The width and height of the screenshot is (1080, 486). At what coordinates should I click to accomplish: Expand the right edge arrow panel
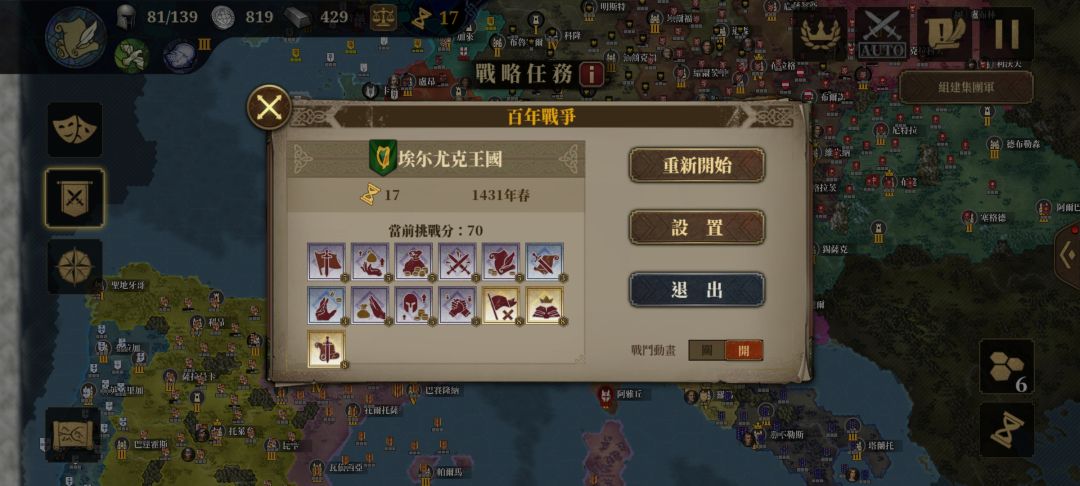coord(1068,256)
